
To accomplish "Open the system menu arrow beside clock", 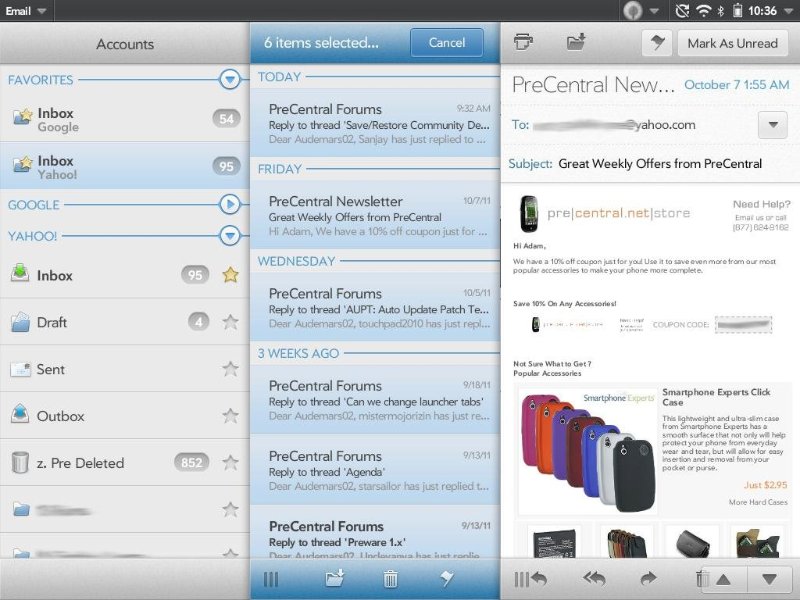I will [x=789, y=11].
